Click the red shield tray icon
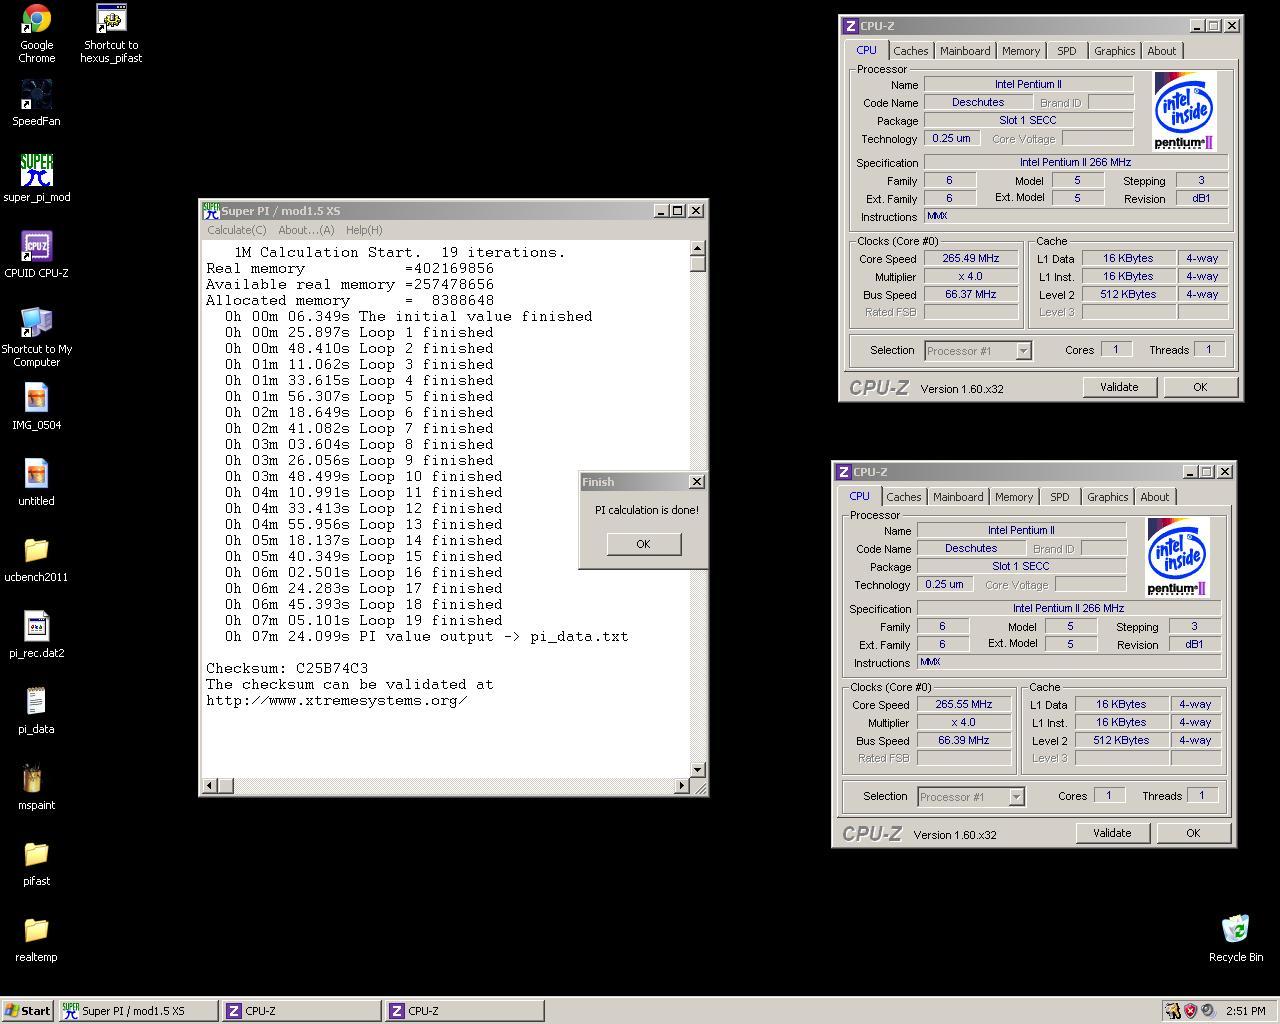The height and width of the screenshot is (1024, 1280). 1191,1011
